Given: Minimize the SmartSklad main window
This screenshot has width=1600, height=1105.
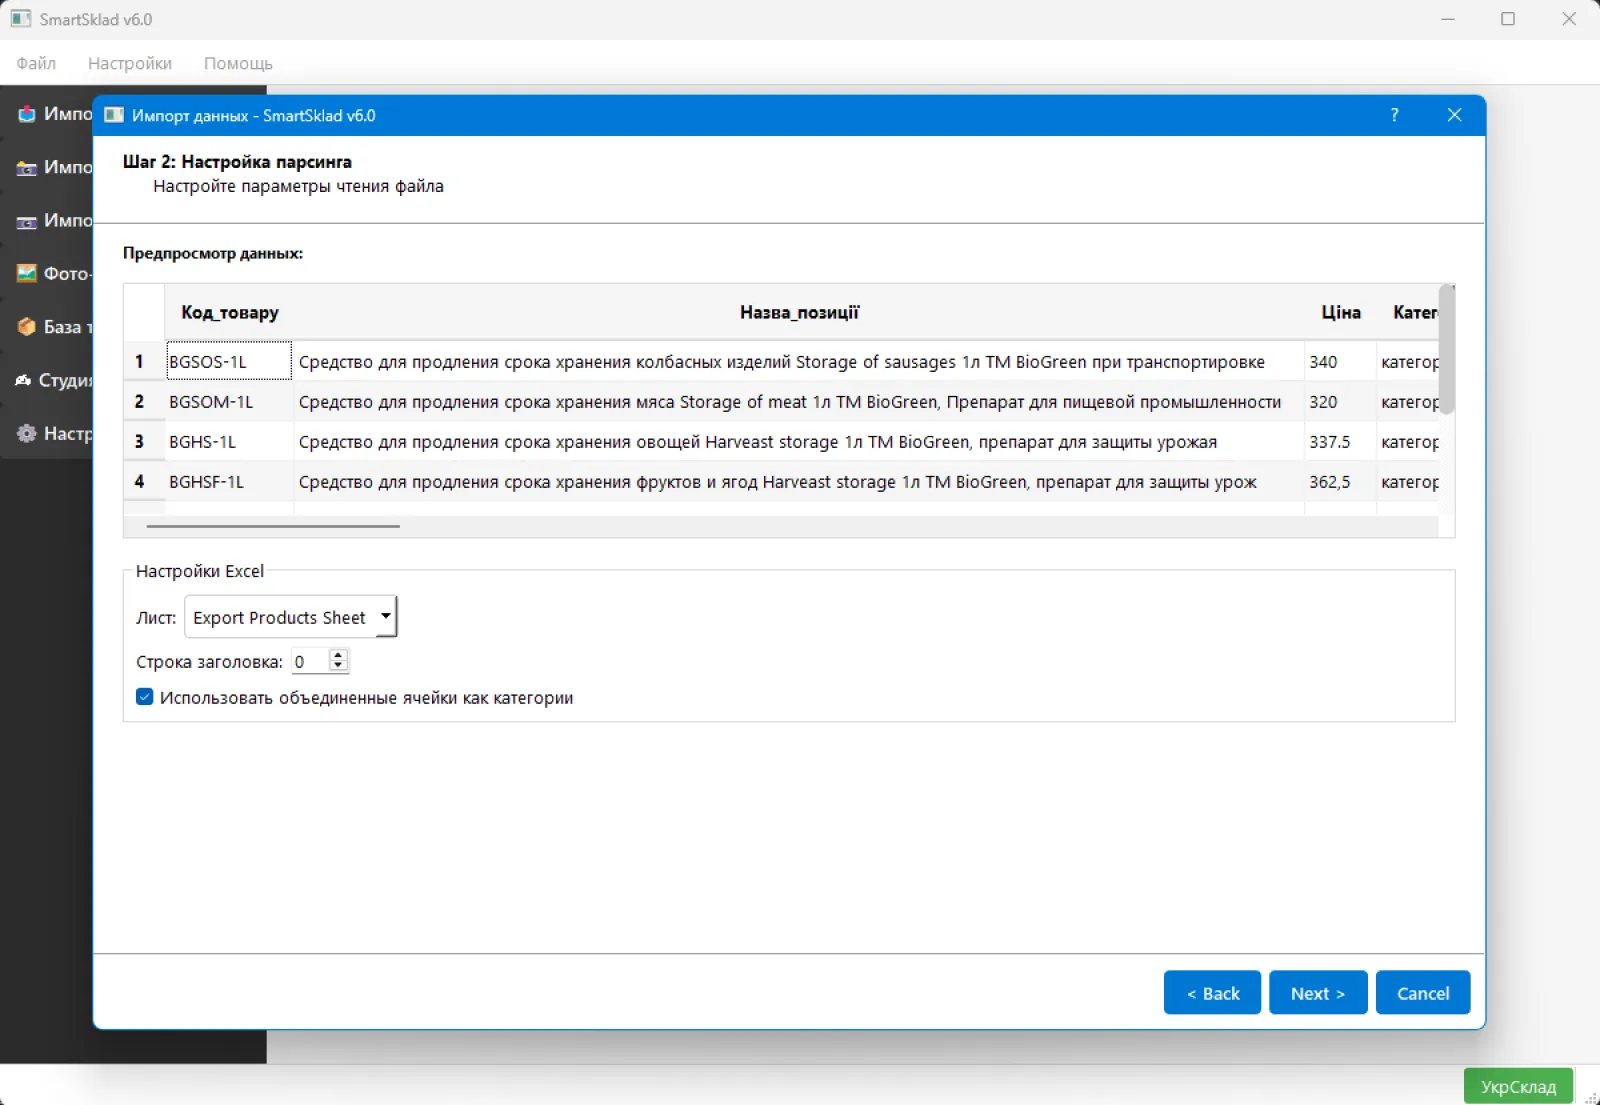Looking at the screenshot, I should pos(1448,19).
